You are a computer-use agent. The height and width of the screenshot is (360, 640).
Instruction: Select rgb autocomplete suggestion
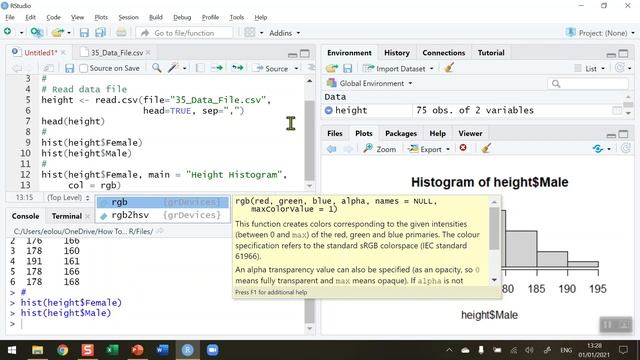pos(162,202)
